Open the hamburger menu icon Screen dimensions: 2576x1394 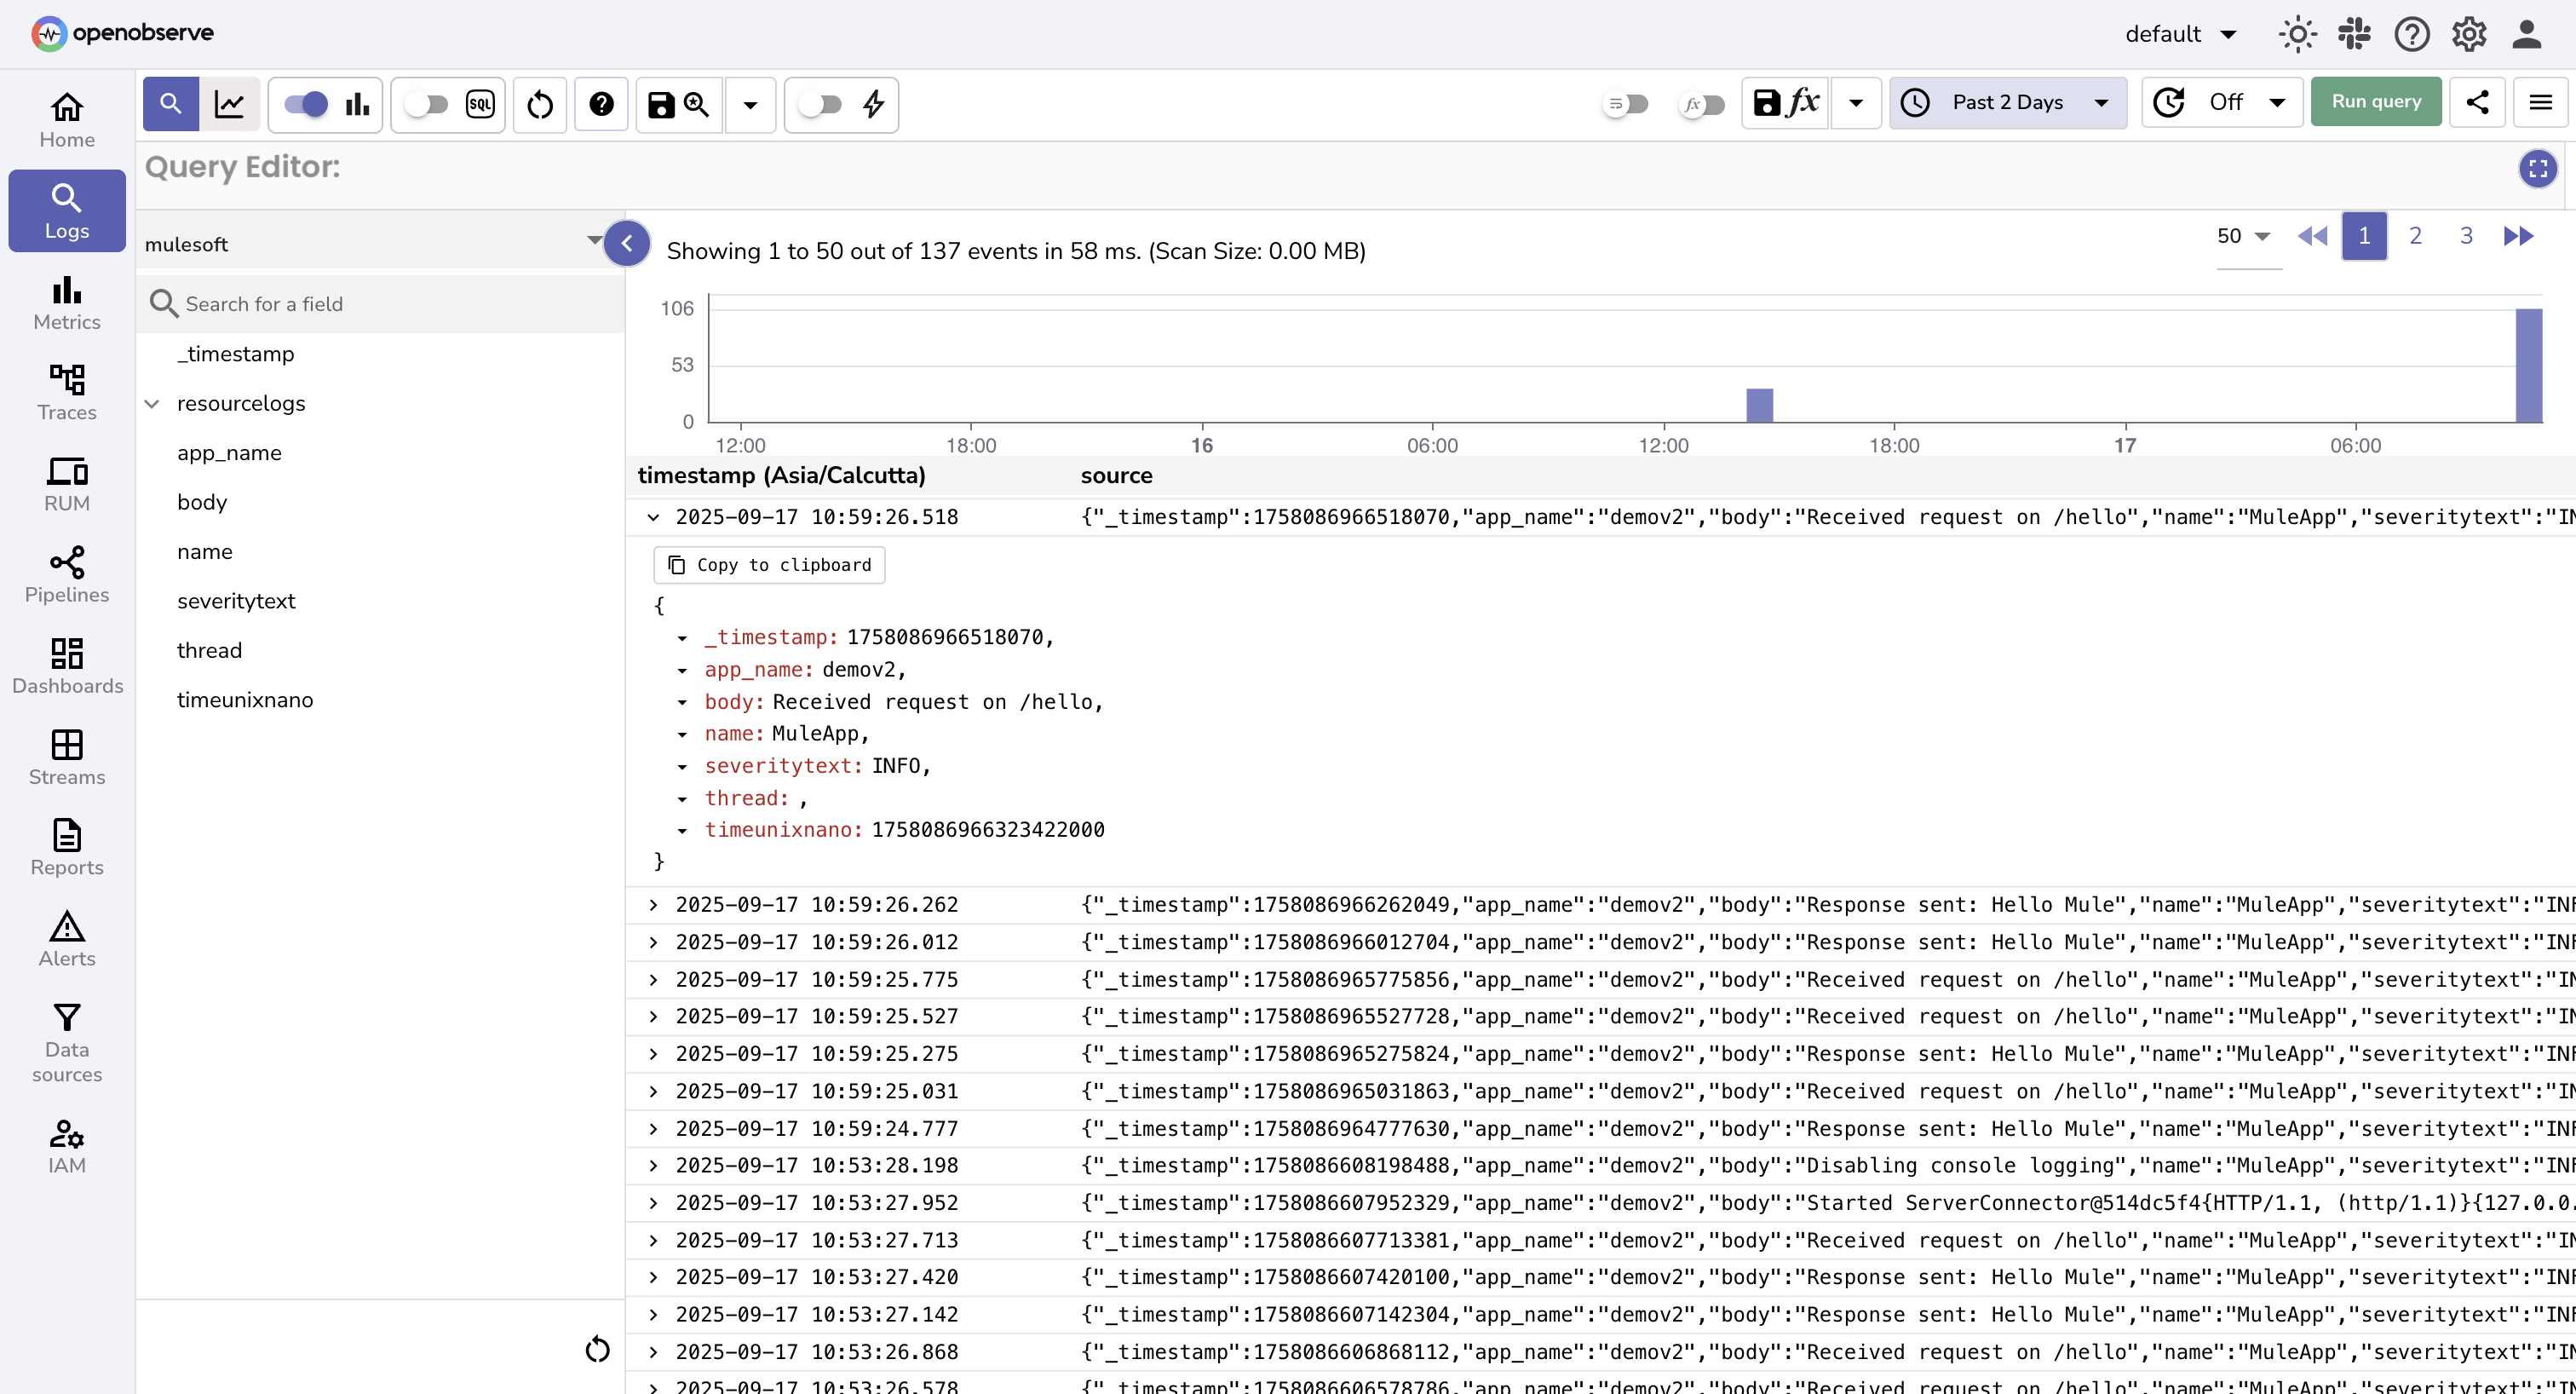[x=2540, y=101]
